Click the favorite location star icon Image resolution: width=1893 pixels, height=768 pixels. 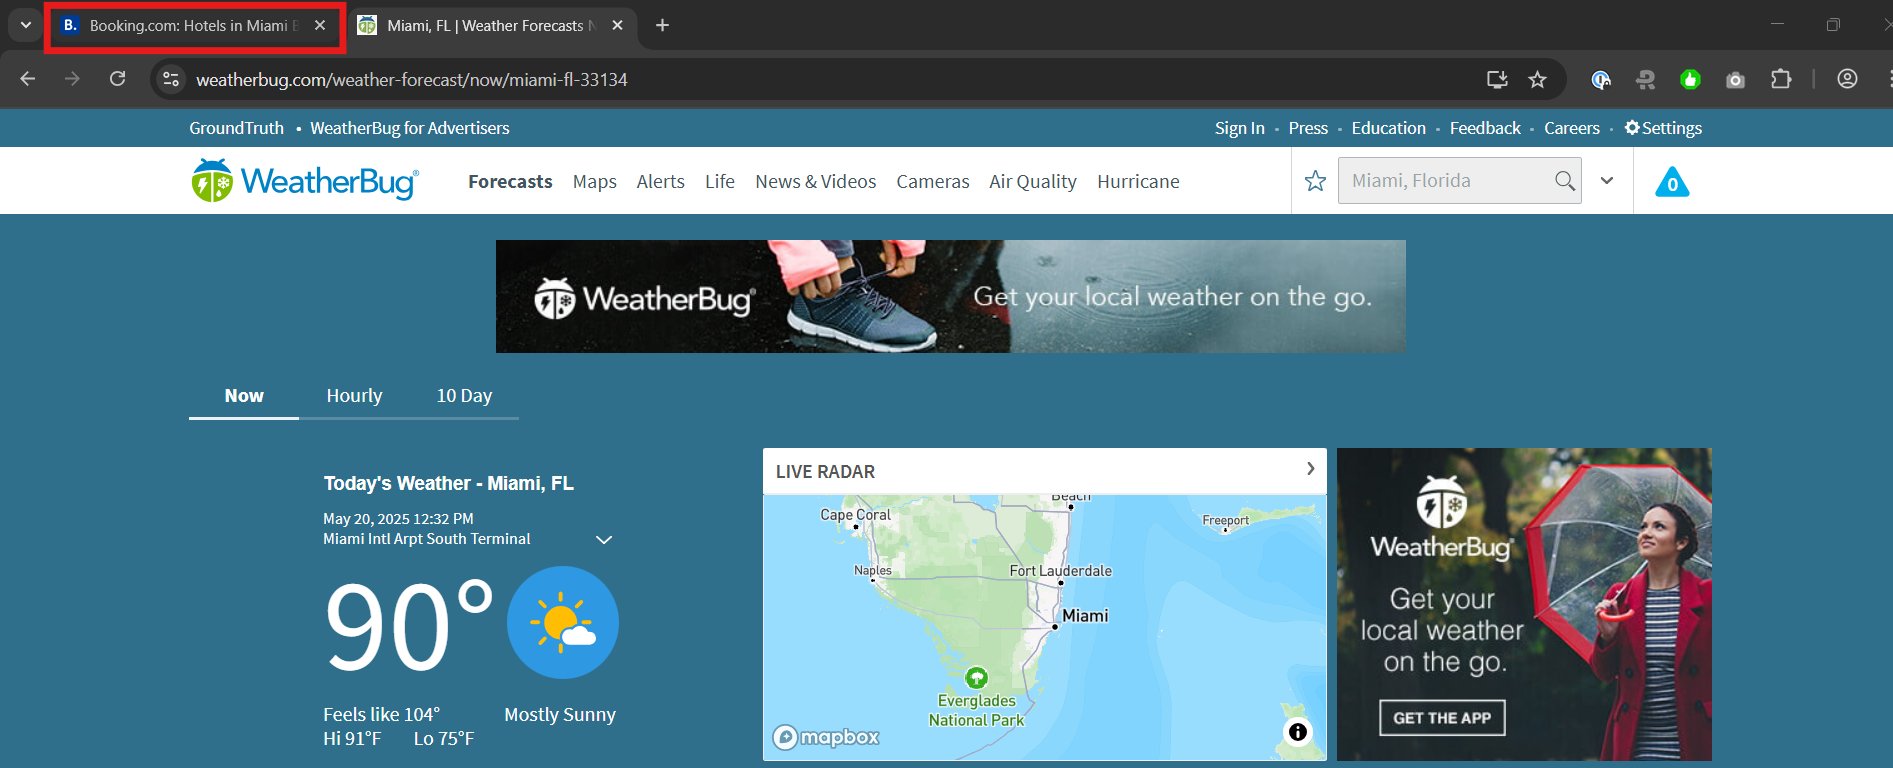pos(1315,181)
